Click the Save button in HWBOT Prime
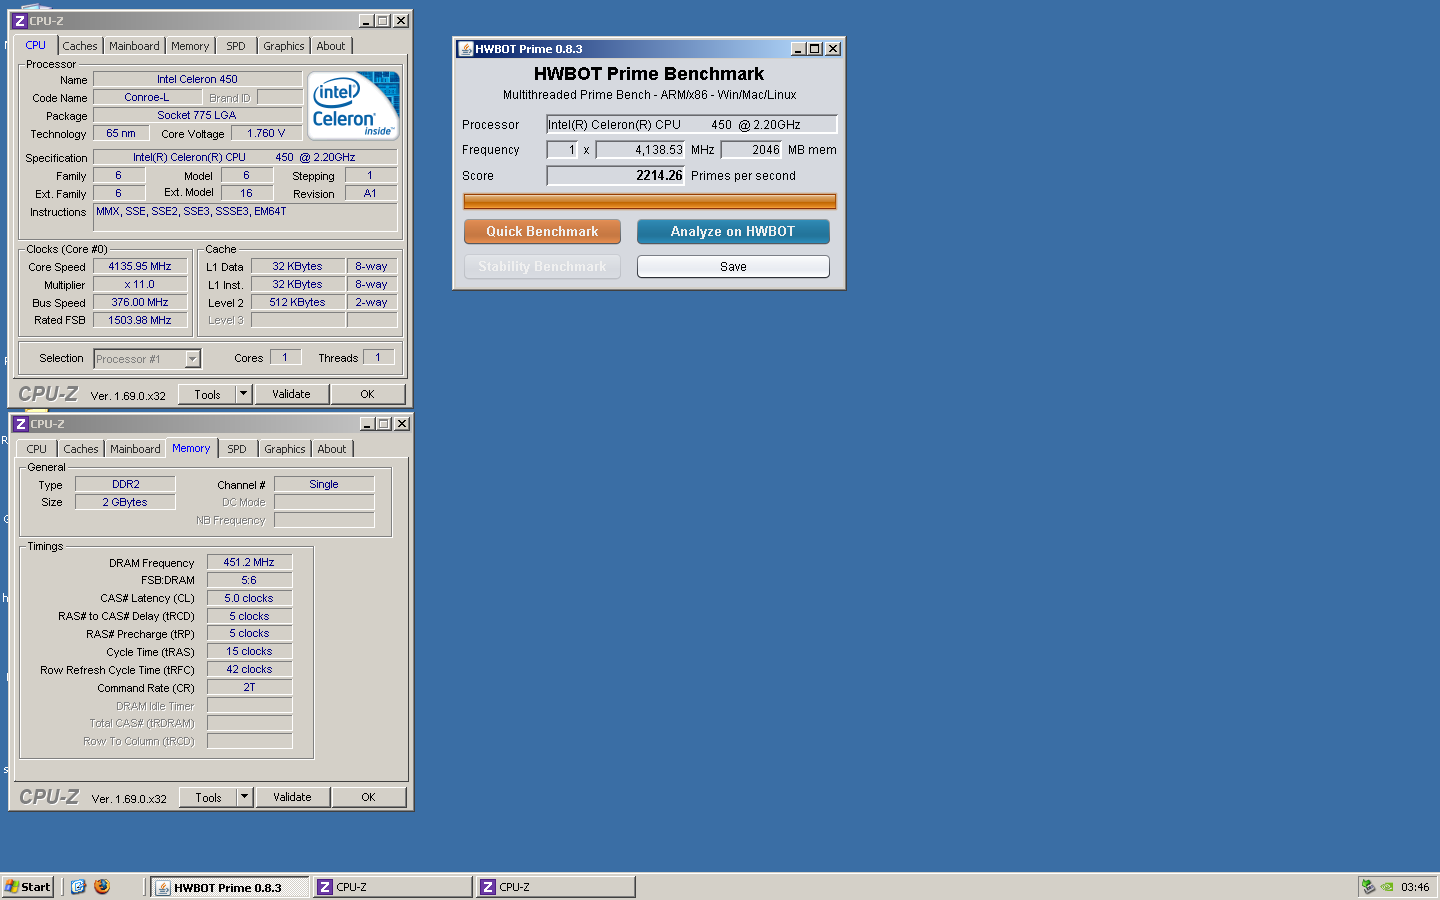1440x900 pixels. point(733,267)
